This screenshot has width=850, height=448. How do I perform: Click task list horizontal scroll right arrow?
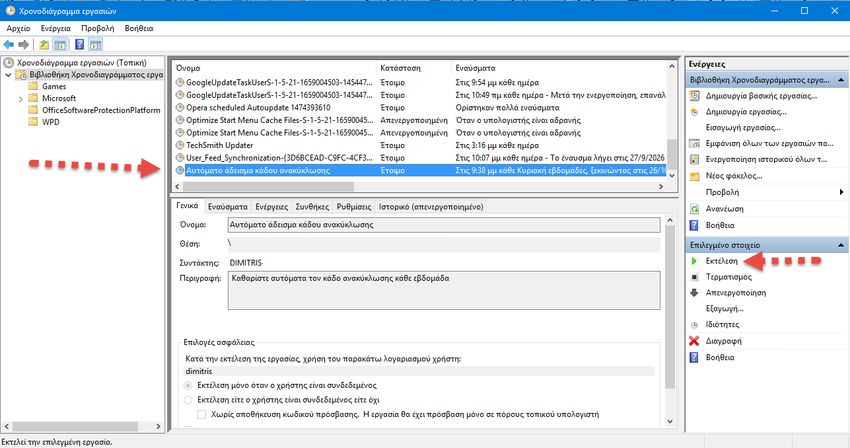pyautogui.click(x=661, y=186)
